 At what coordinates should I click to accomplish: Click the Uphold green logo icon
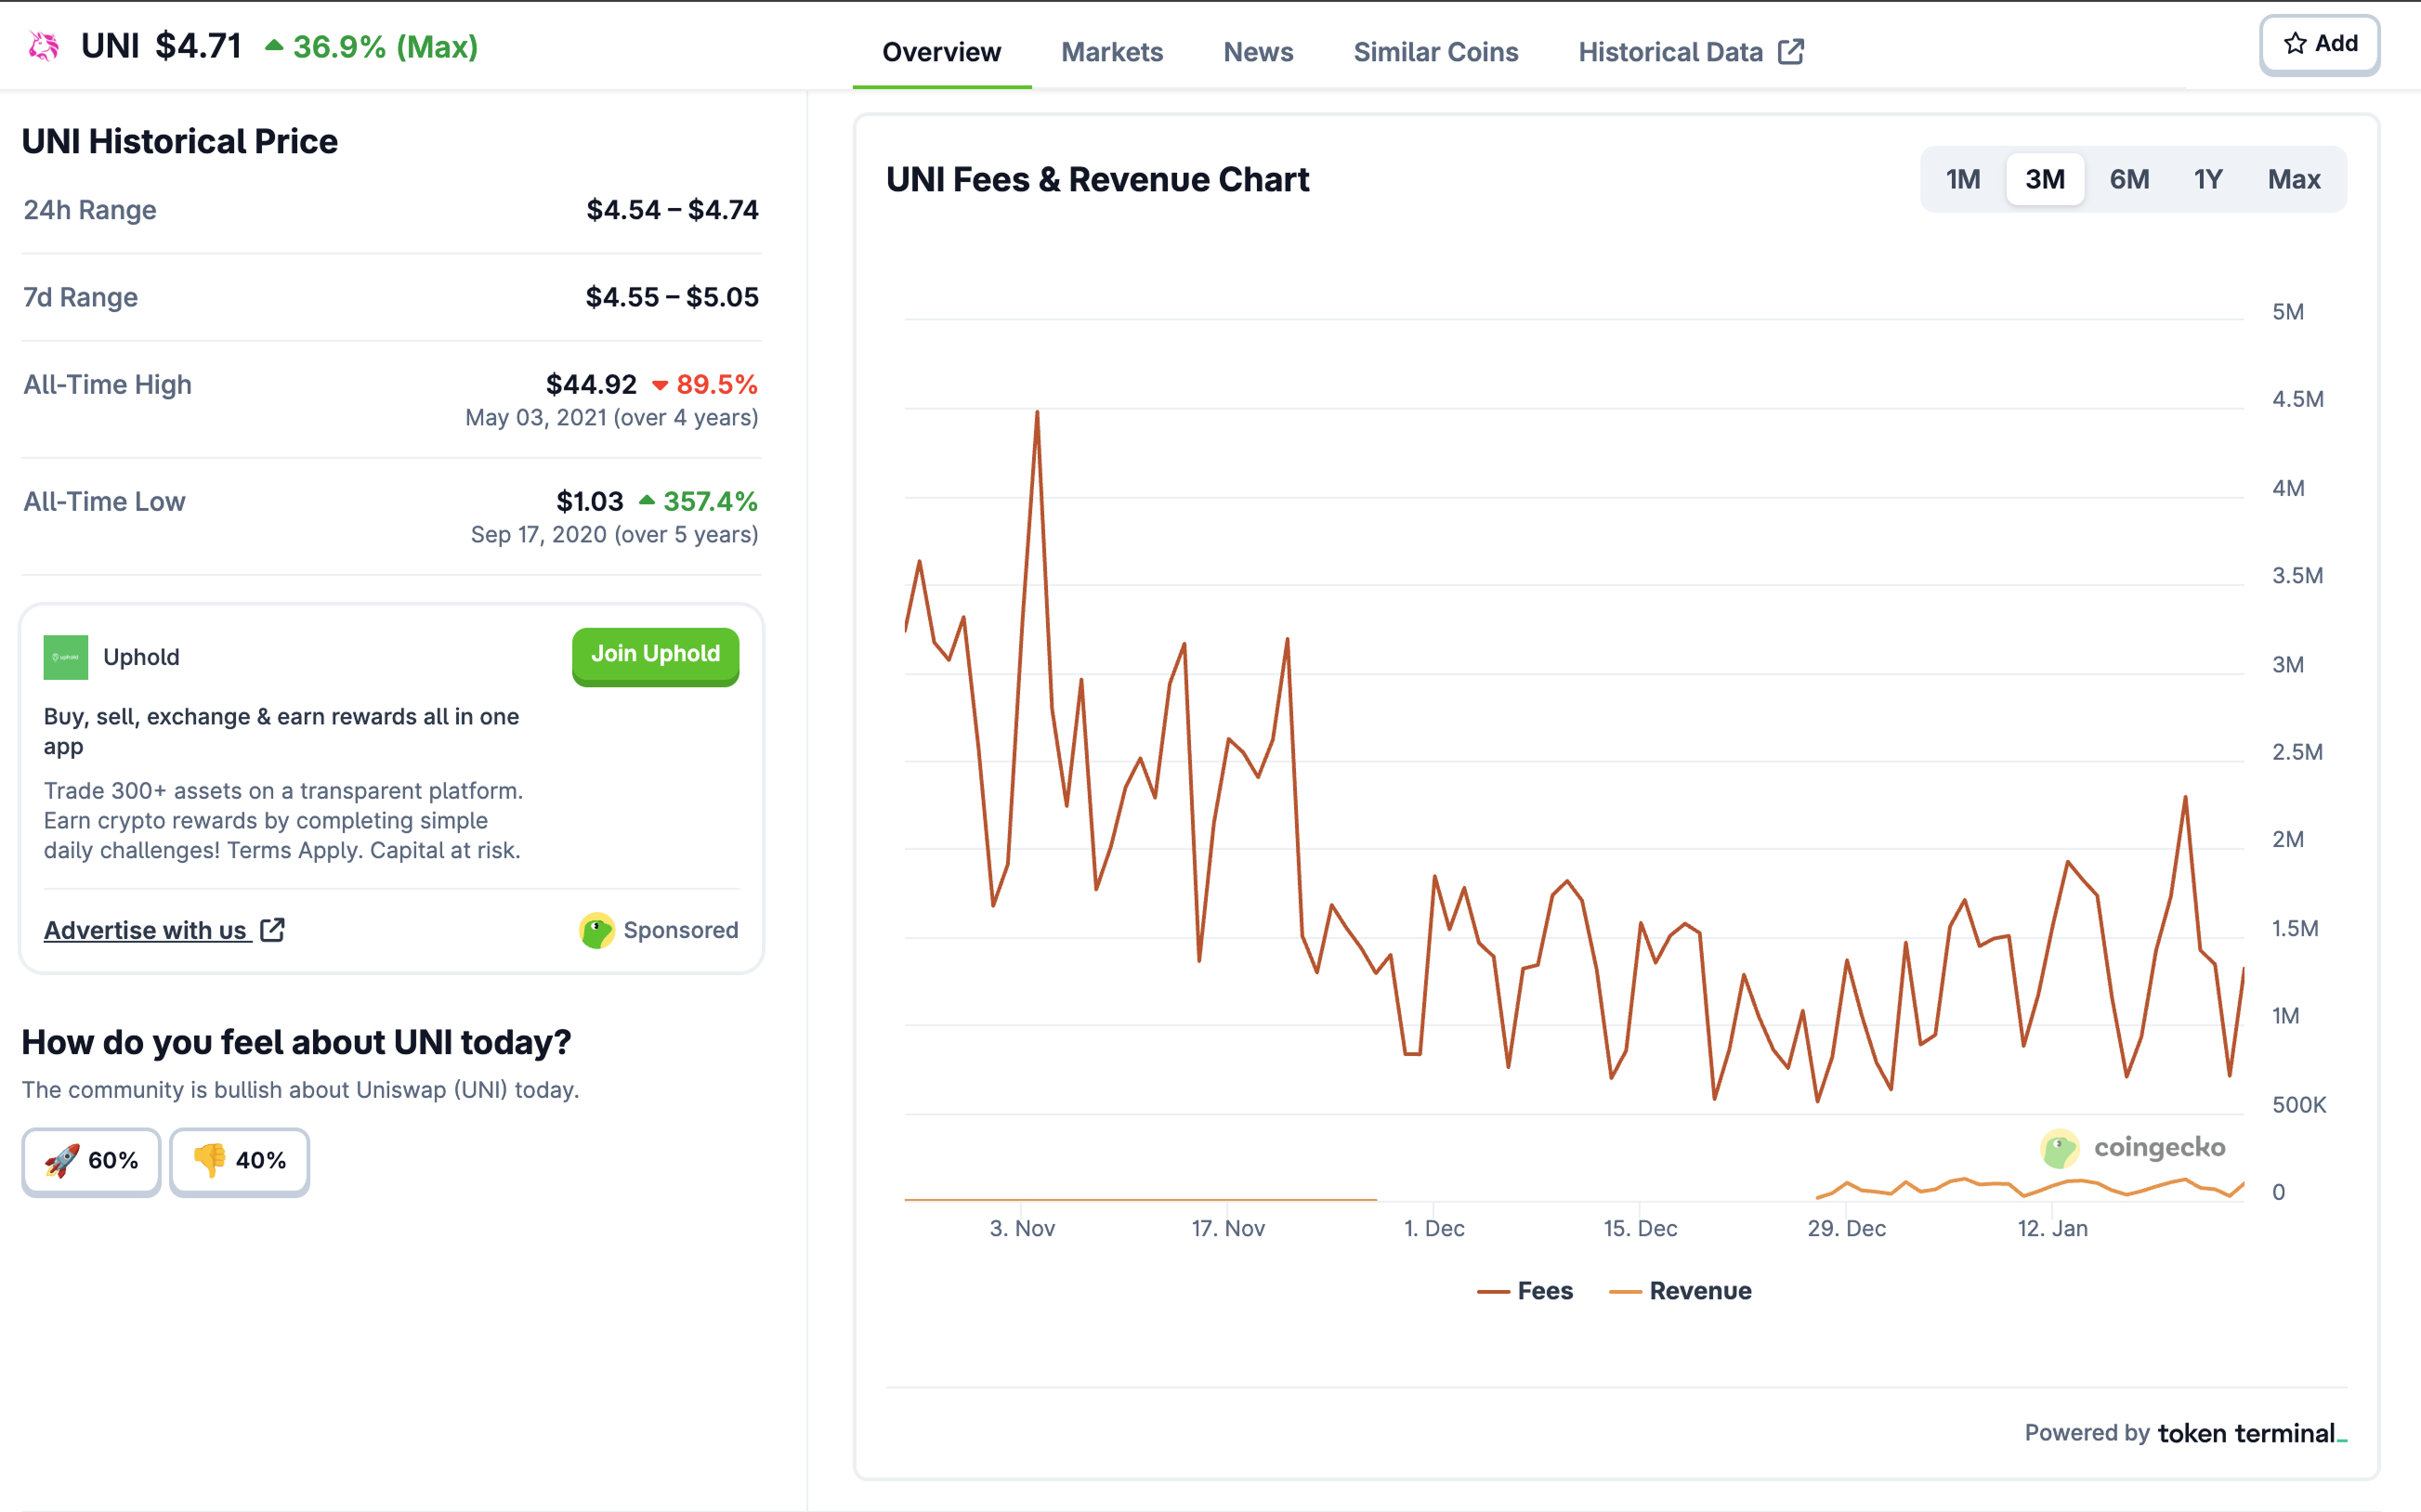click(x=66, y=657)
